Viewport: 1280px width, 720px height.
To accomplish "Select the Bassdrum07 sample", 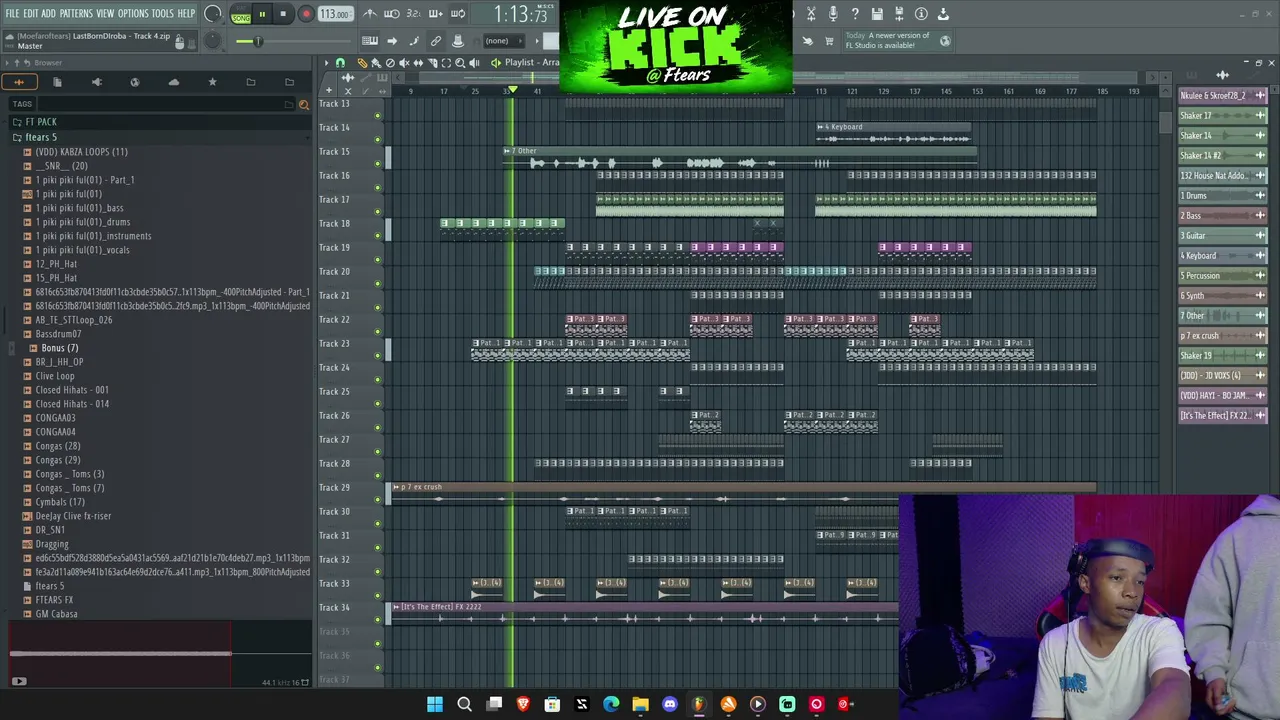I will 58,334.
